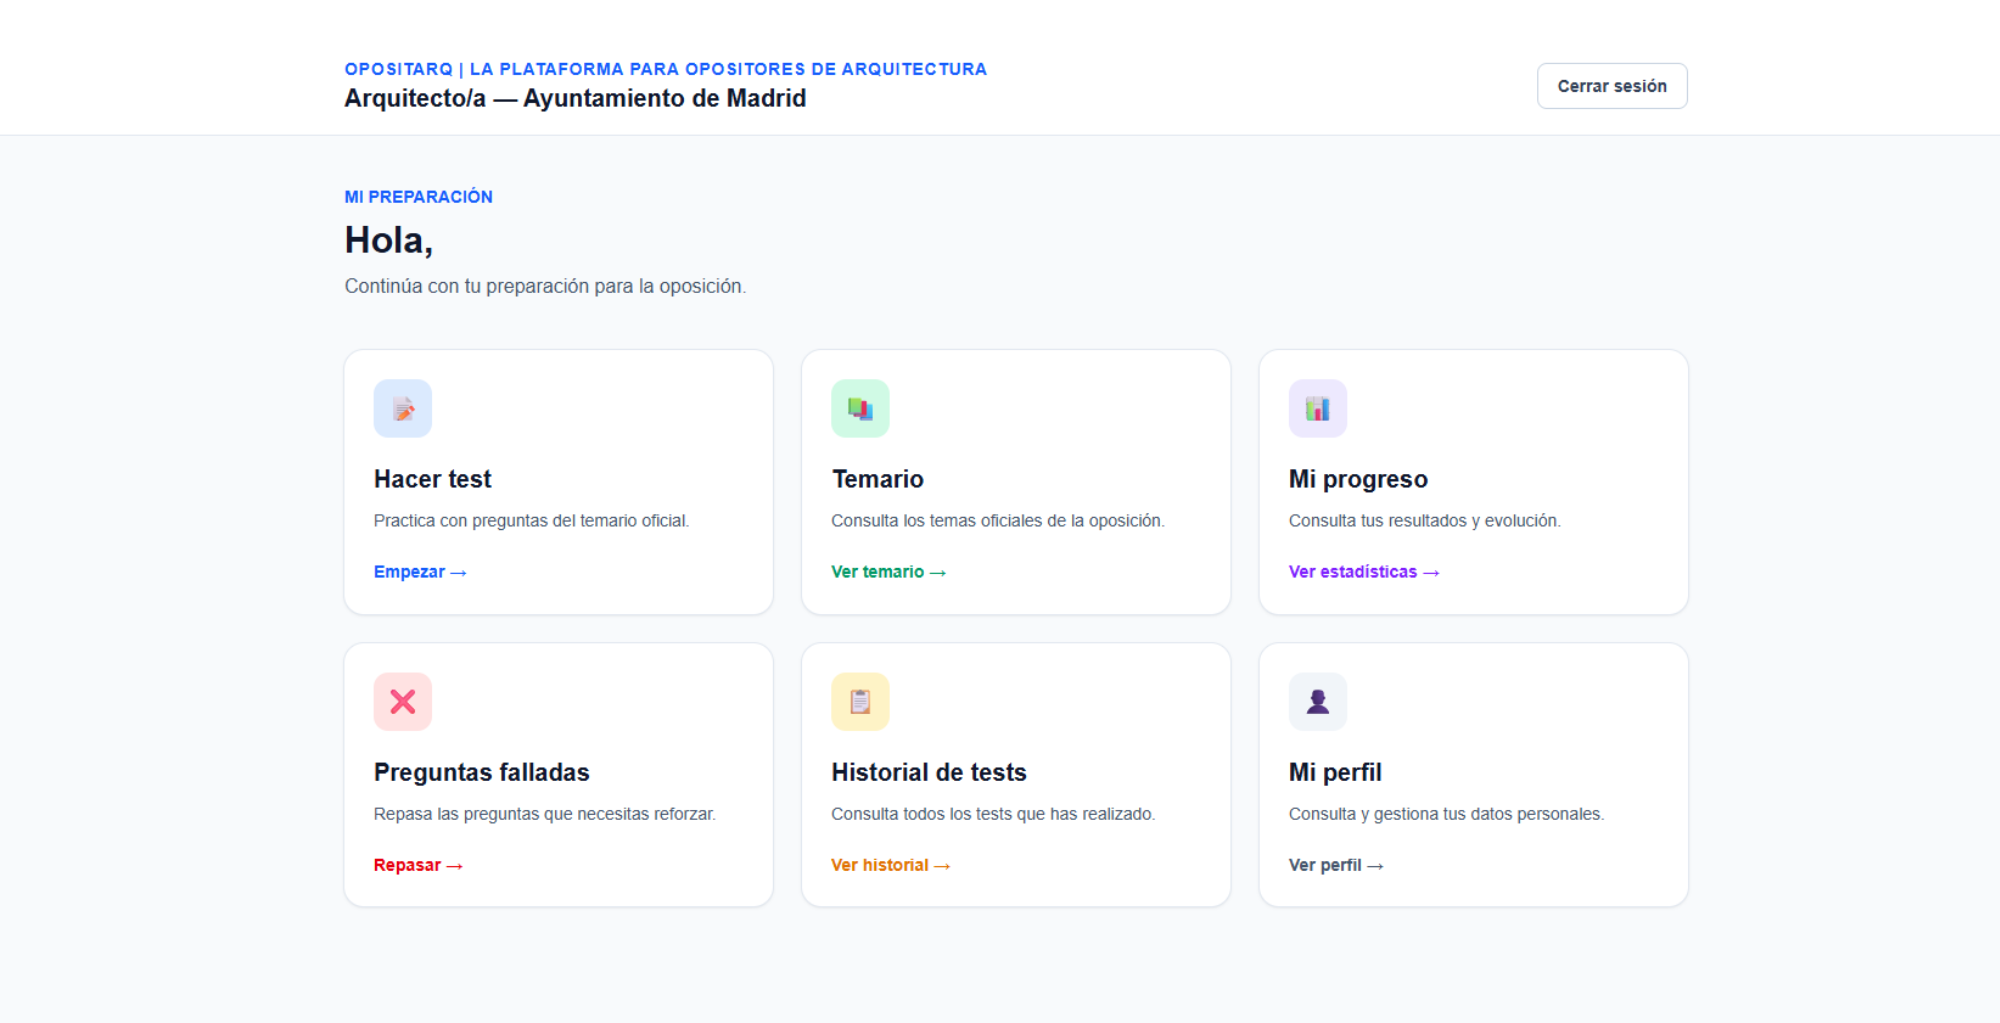
Task: Click 'Consulta tus resultados y evolución.' text
Action: [x=1425, y=521]
